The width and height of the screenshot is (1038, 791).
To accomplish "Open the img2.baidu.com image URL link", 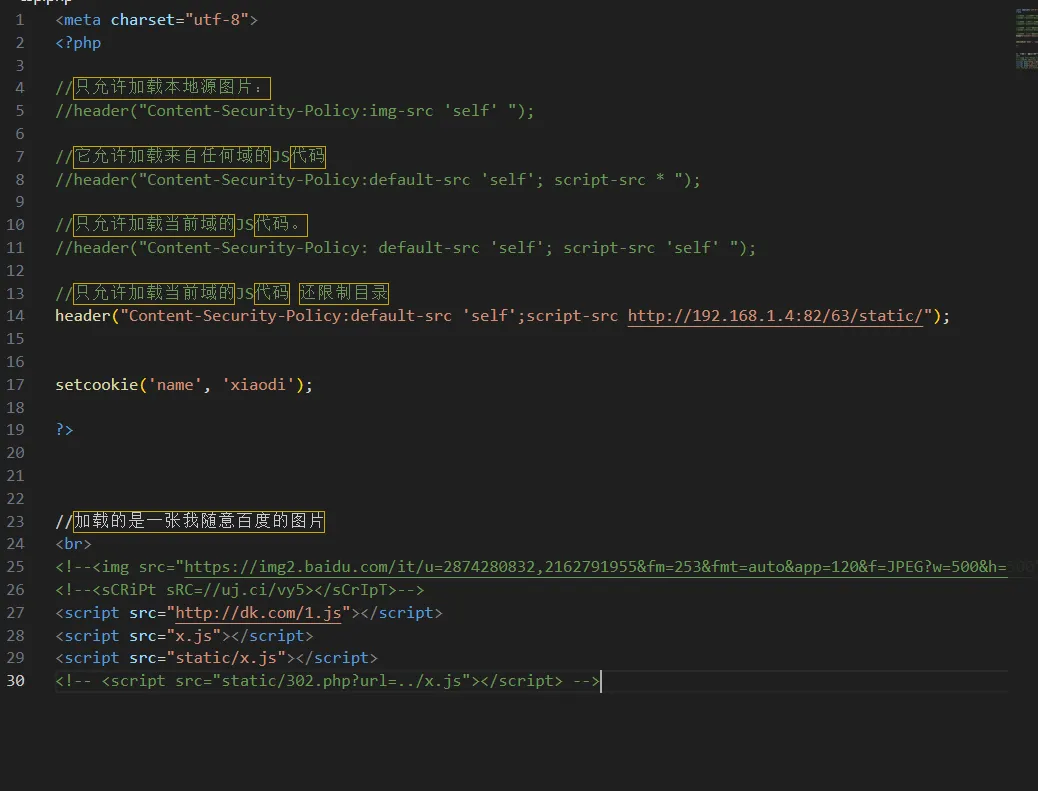I will (595, 567).
